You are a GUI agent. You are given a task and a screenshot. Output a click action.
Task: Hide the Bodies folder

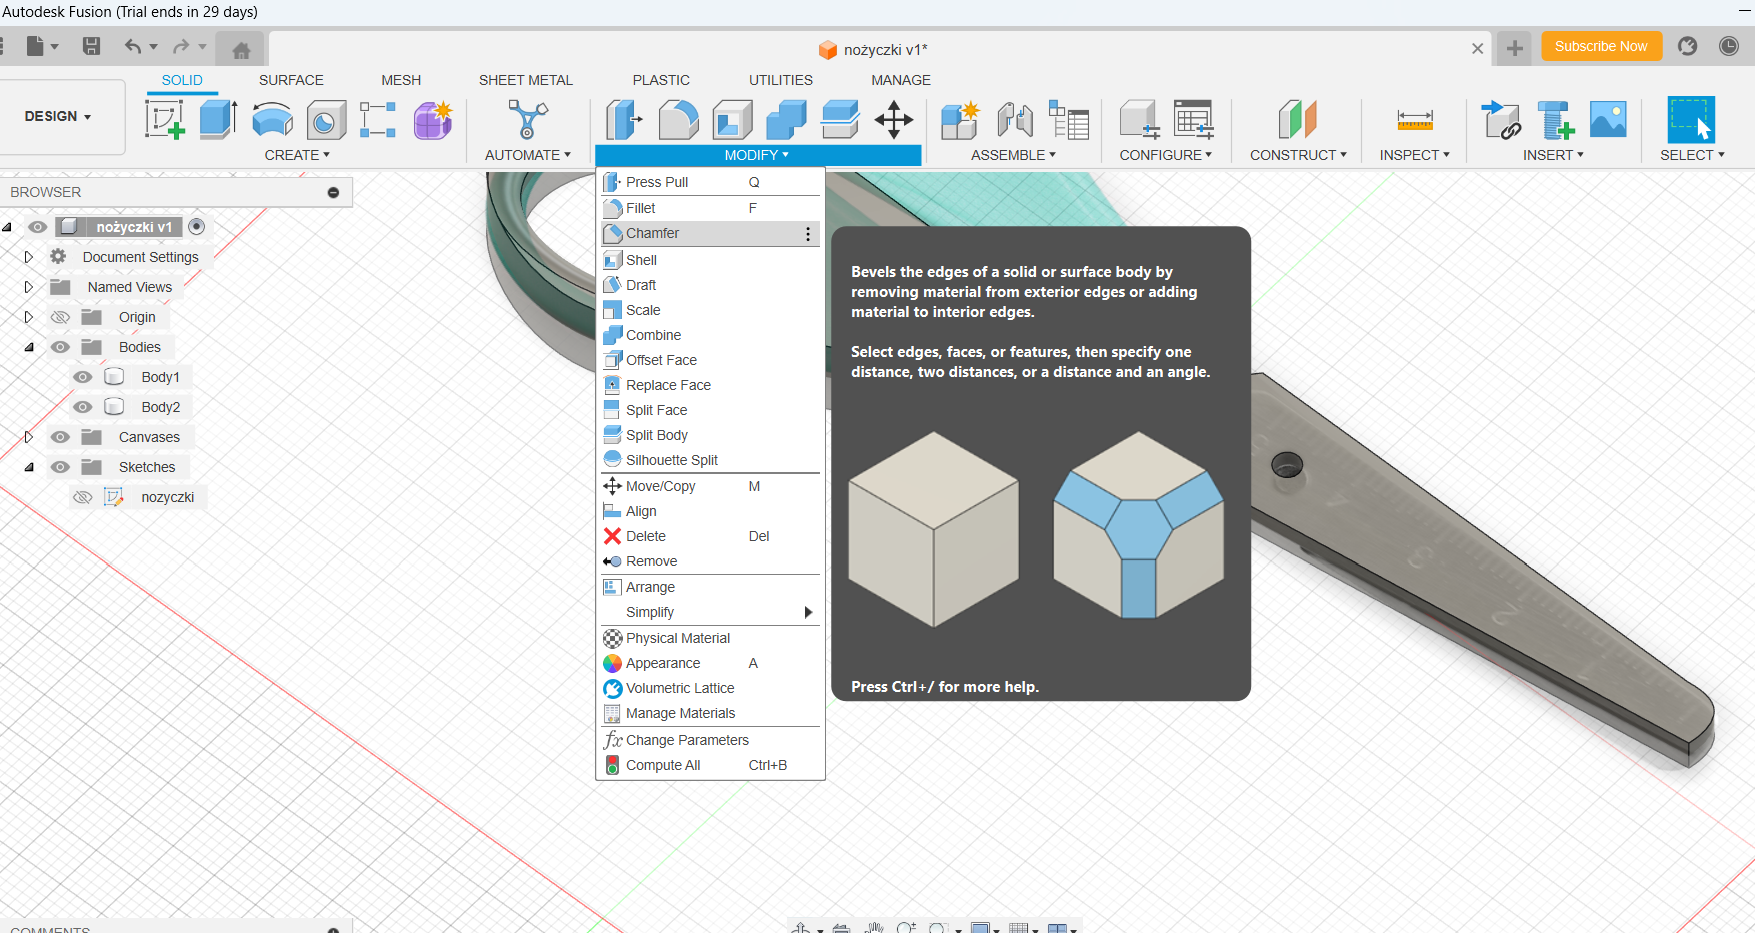[x=60, y=347]
